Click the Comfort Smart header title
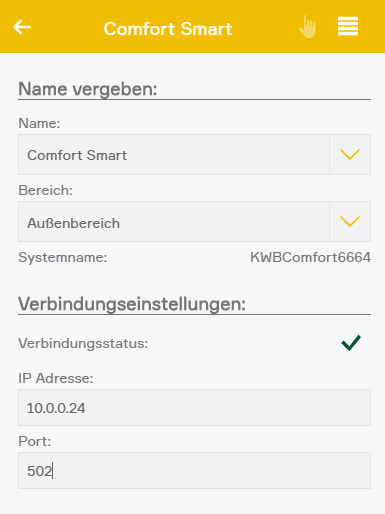Screen dimensions: 385x514 click(x=168, y=29)
